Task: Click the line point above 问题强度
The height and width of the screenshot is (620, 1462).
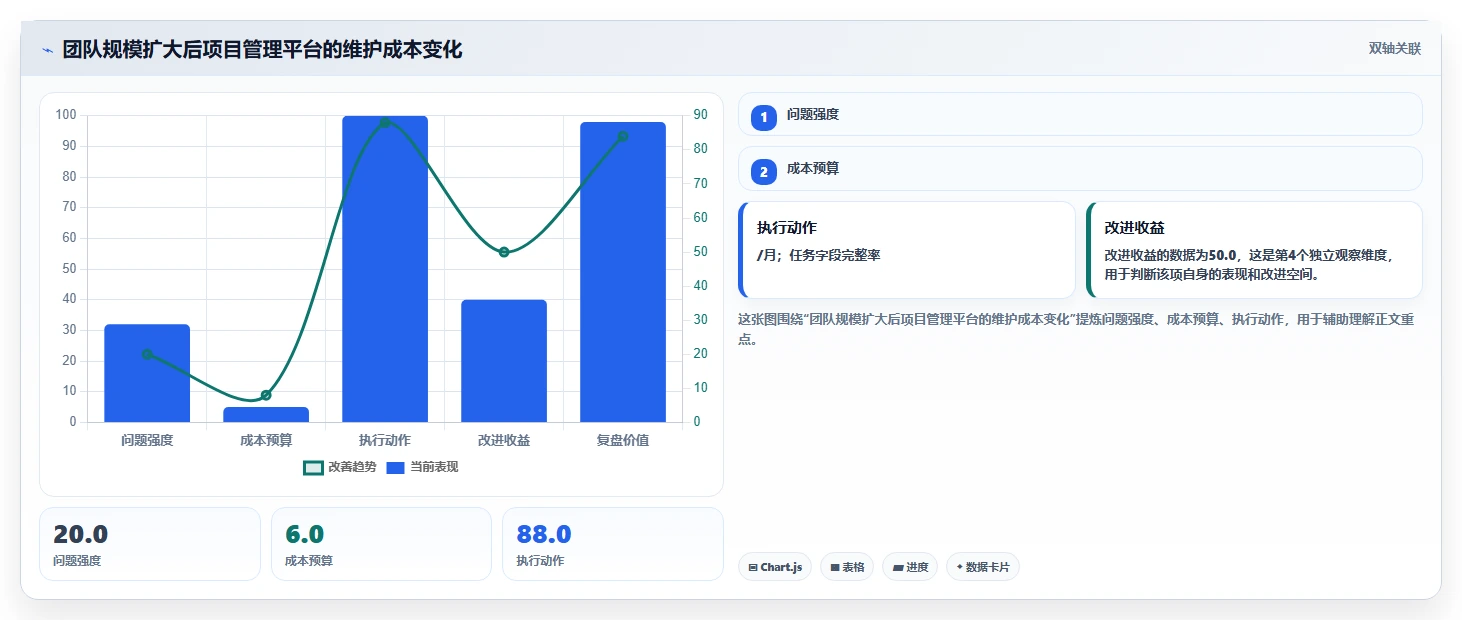Action: pos(147,354)
